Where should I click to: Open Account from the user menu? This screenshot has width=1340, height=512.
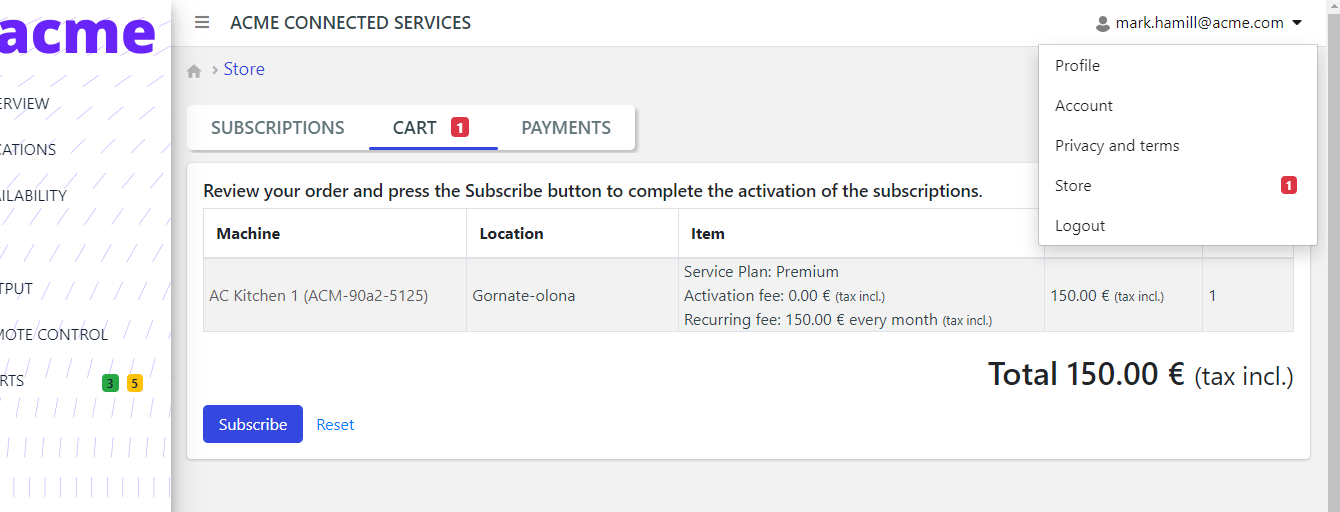click(x=1084, y=106)
